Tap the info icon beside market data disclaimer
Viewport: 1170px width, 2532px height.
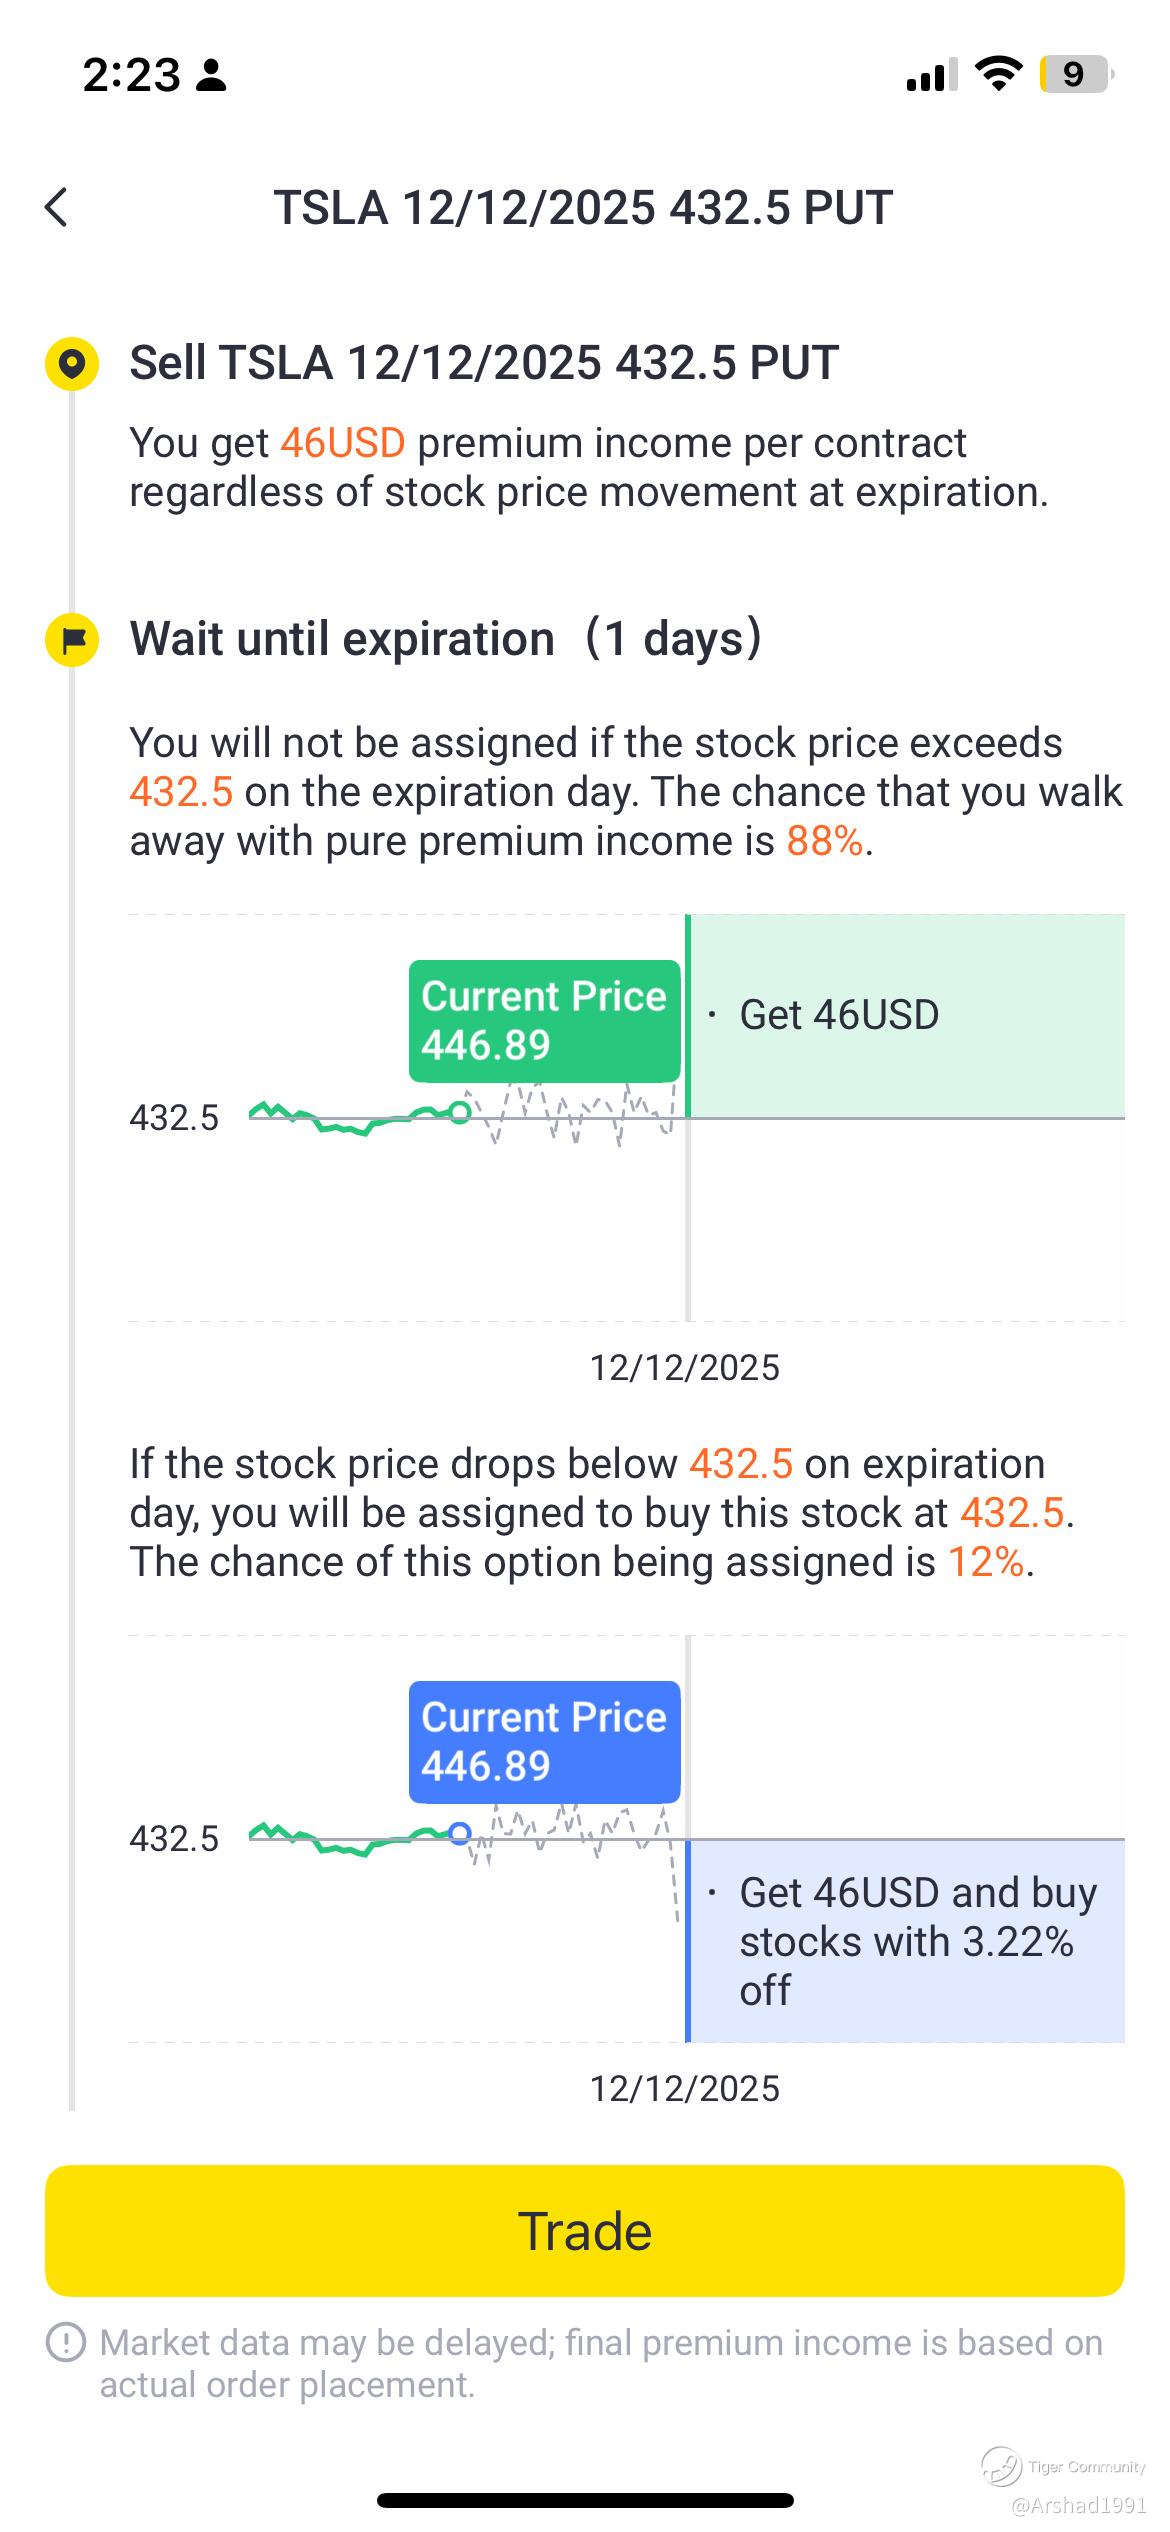click(66, 2343)
